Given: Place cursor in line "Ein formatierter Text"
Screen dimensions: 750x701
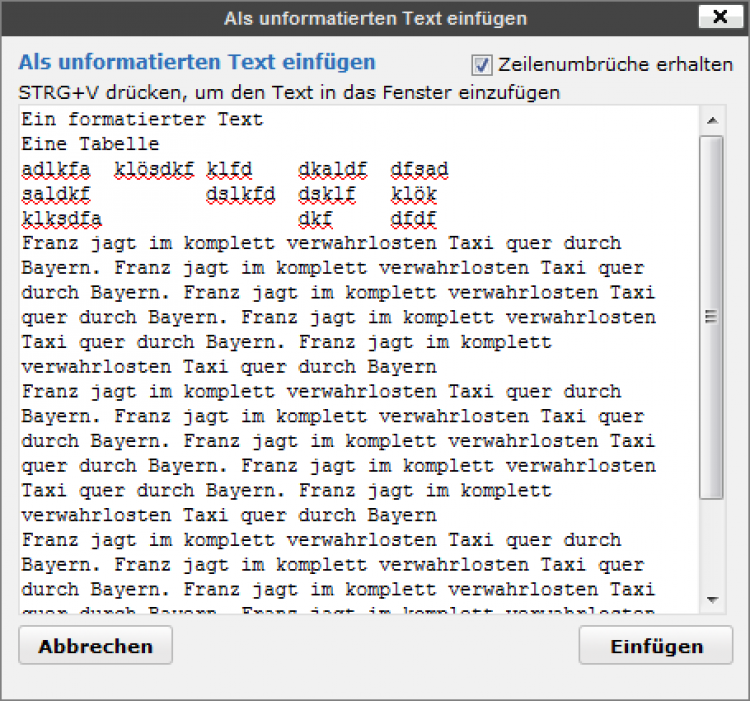Looking at the screenshot, I should point(142,119).
